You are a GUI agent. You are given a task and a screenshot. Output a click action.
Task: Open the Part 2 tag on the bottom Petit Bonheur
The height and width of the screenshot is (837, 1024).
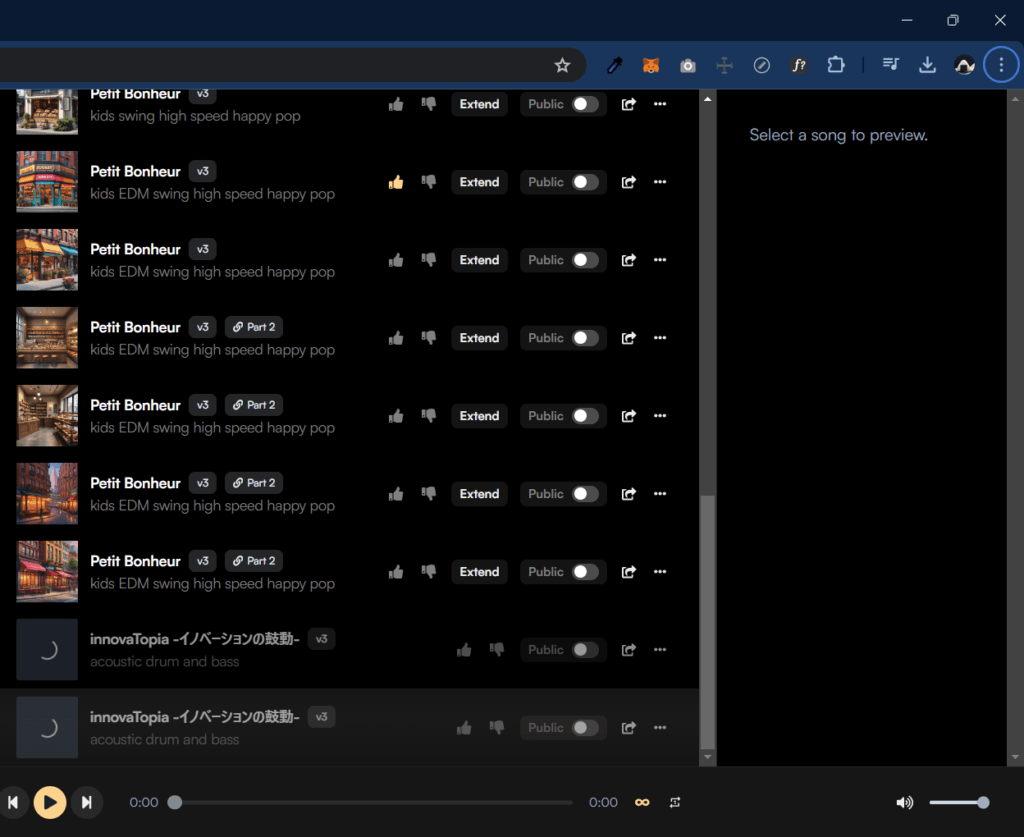(x=254, y=561)
